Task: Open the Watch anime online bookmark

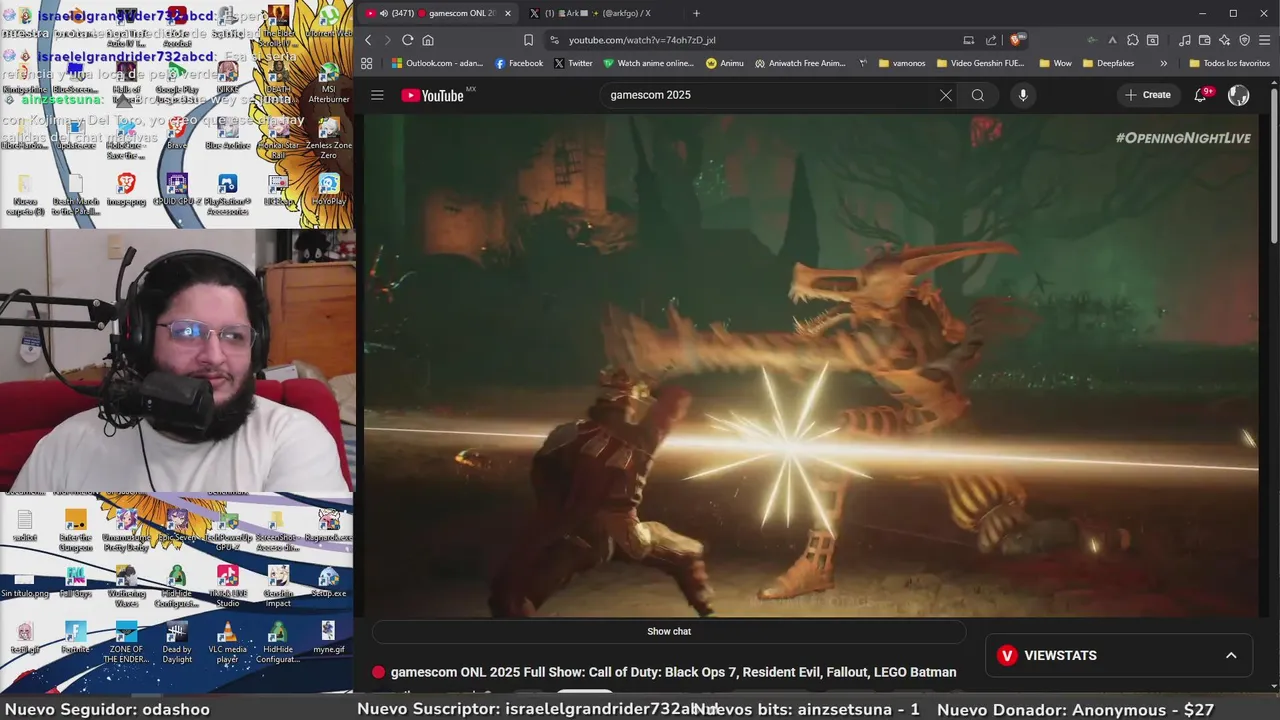Action: click(648, 63)
